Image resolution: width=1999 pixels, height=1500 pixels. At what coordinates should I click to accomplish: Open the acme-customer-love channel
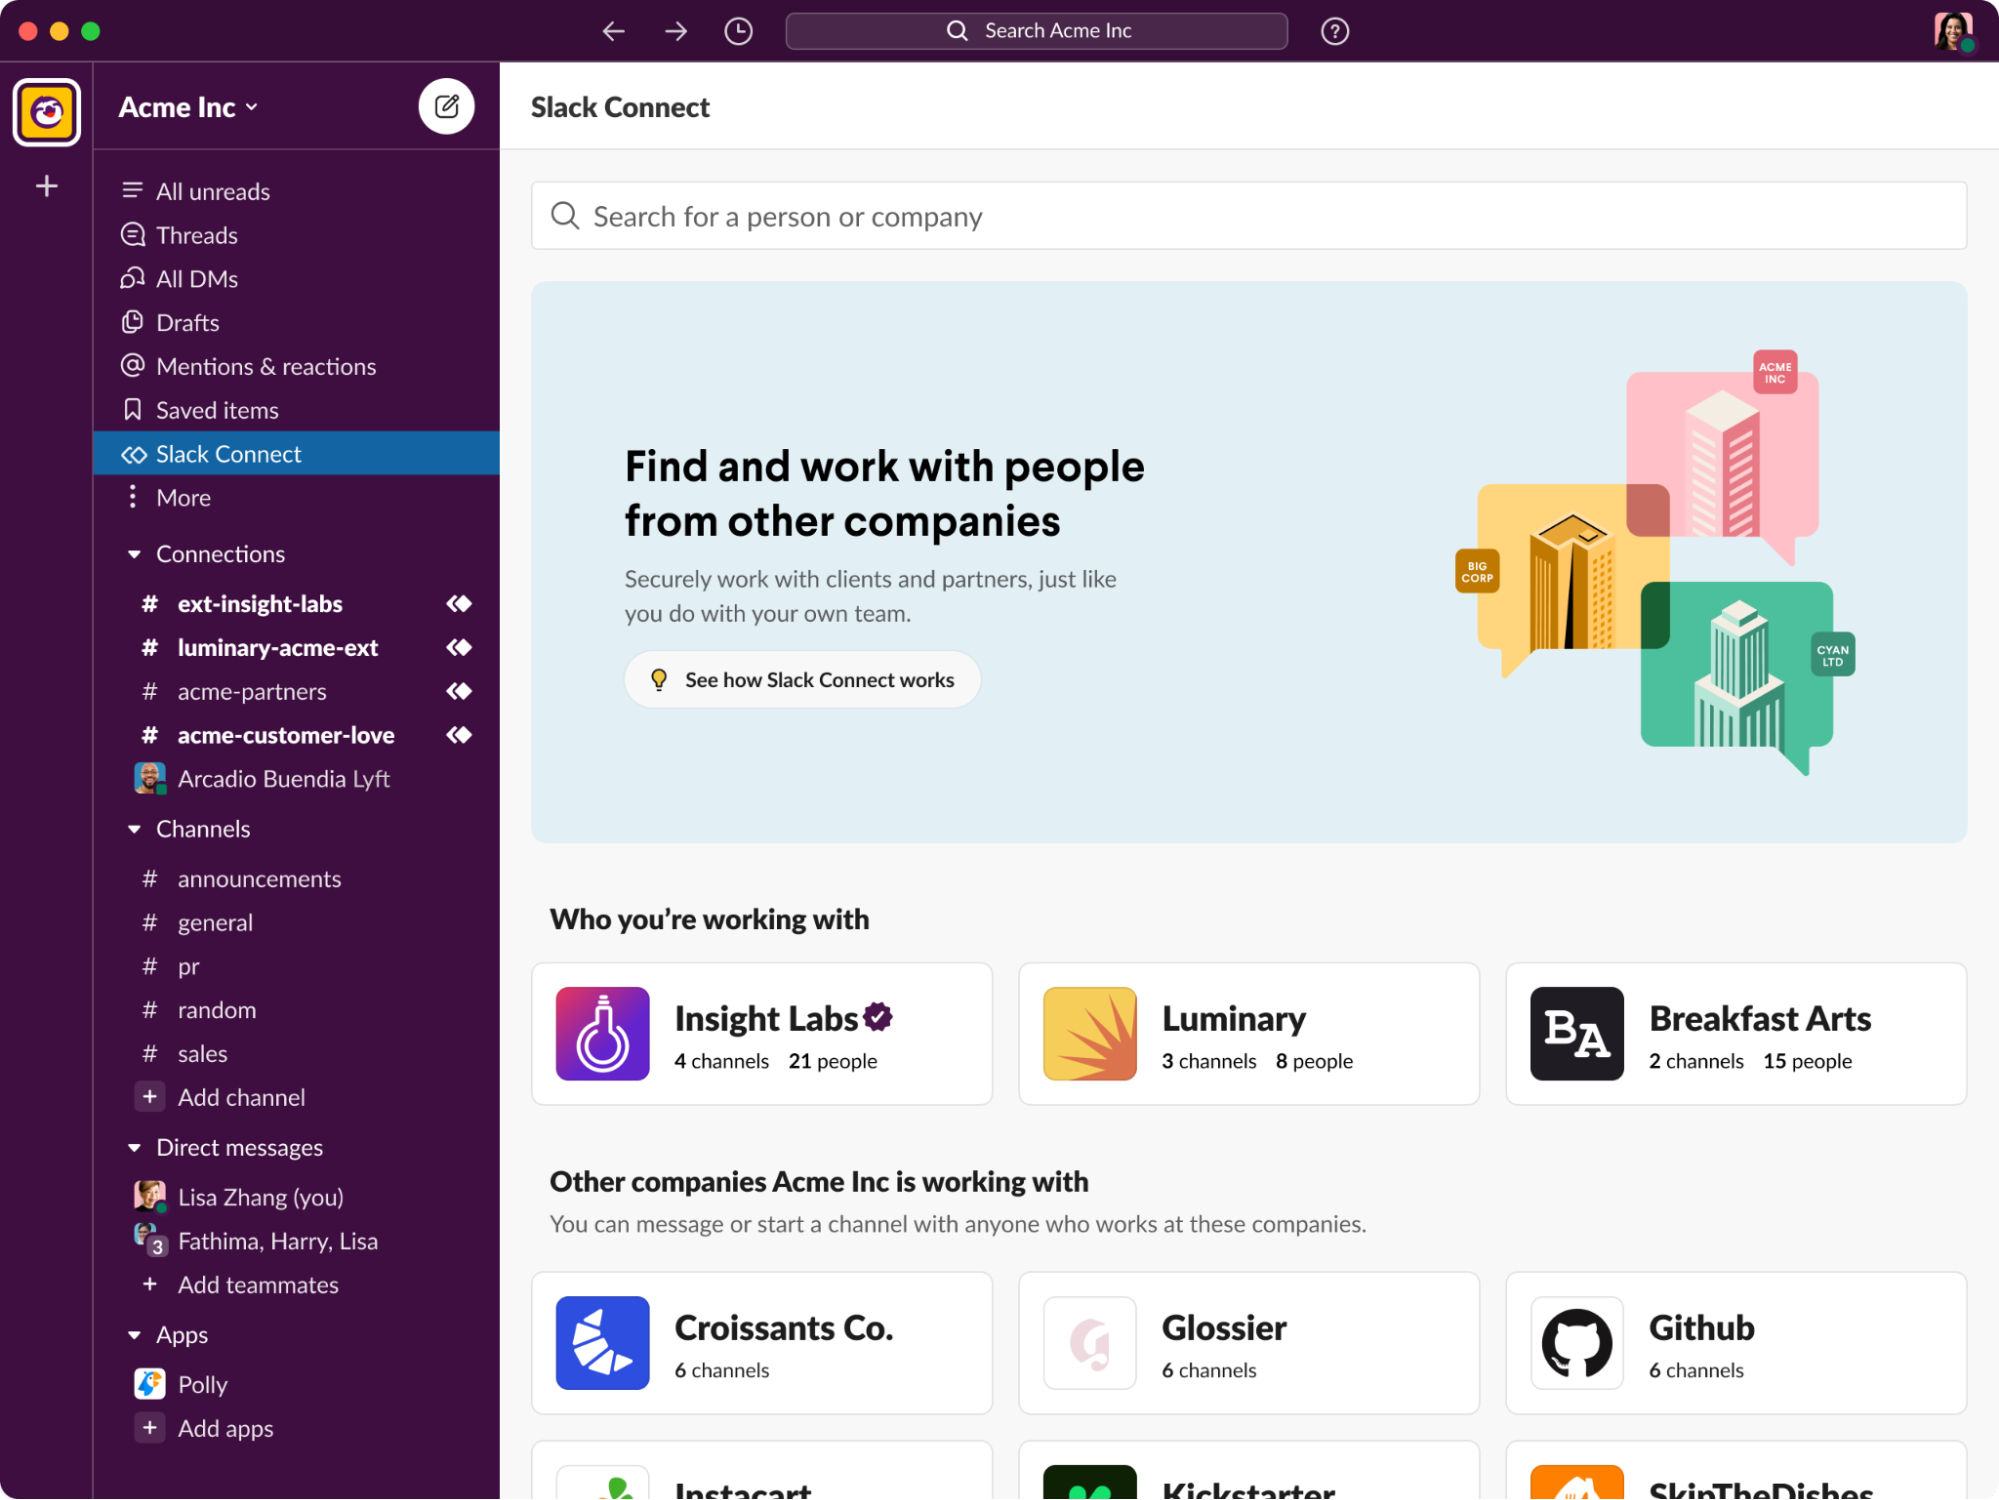click(296, 735)
